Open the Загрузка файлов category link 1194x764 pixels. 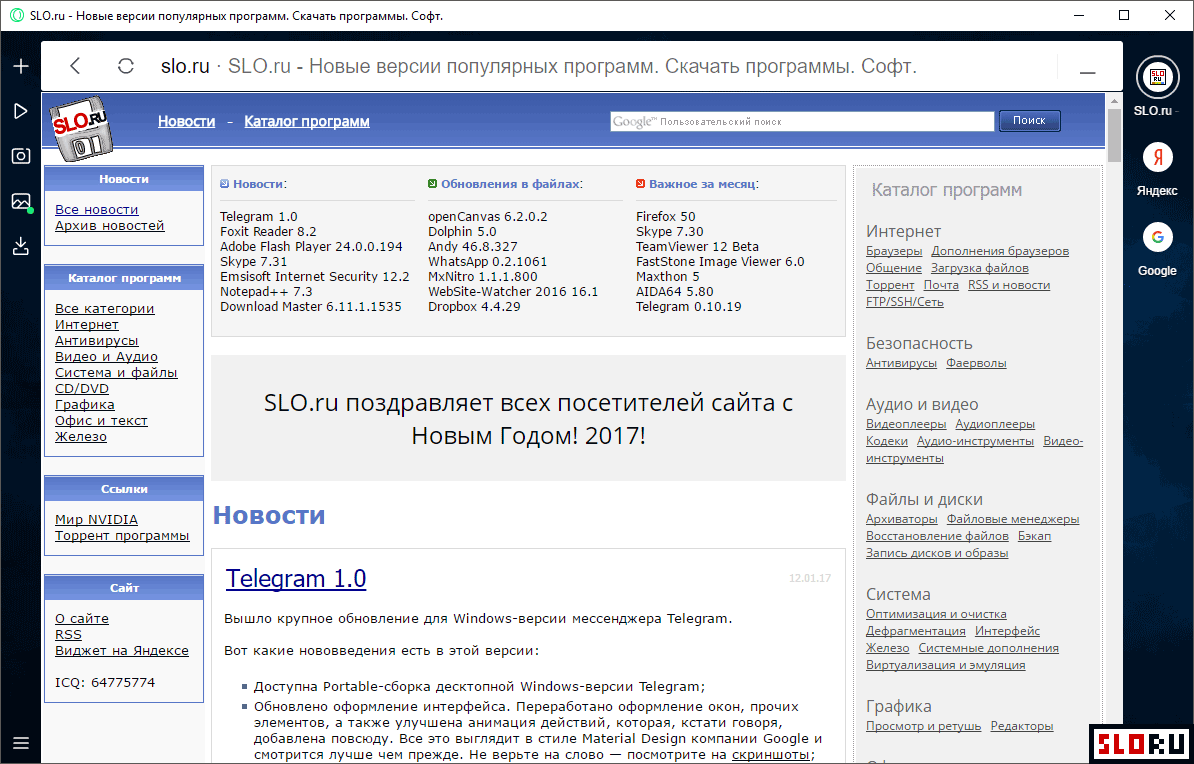[980, 268]
